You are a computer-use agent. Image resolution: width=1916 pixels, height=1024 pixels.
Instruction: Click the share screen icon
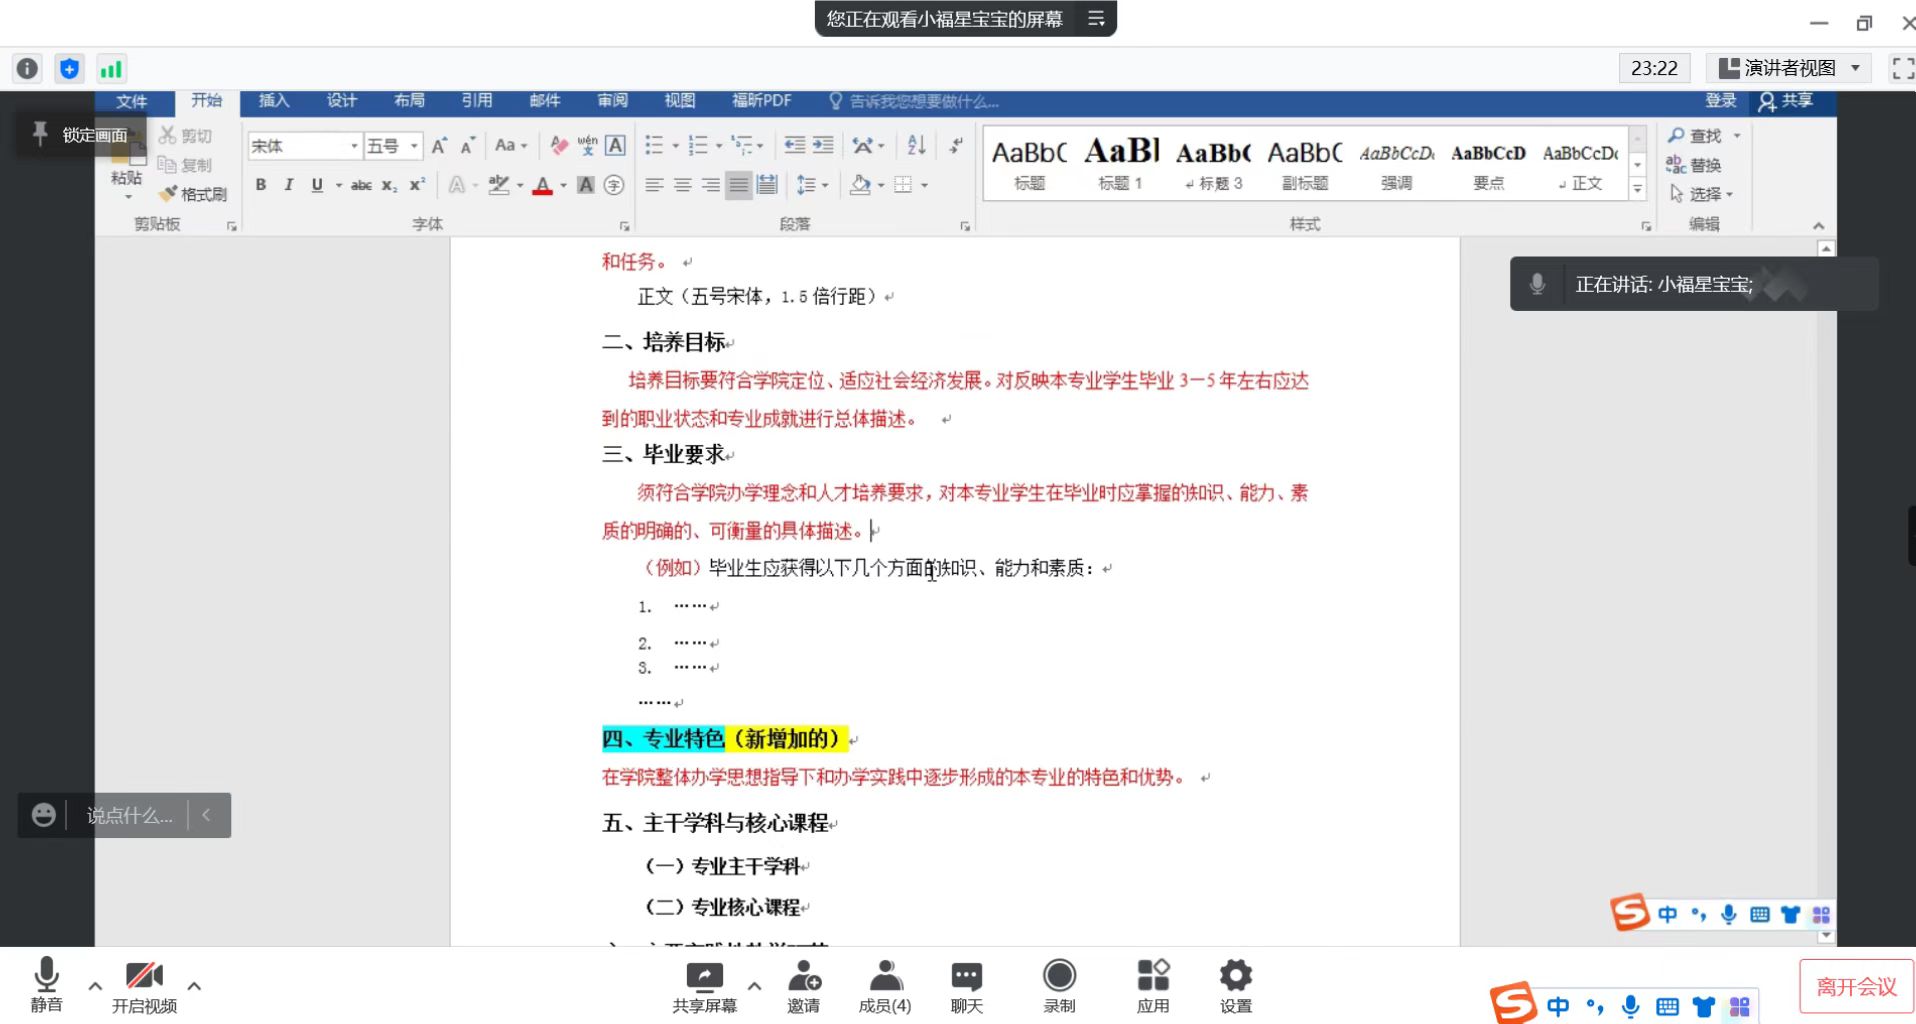click(704, 977)
